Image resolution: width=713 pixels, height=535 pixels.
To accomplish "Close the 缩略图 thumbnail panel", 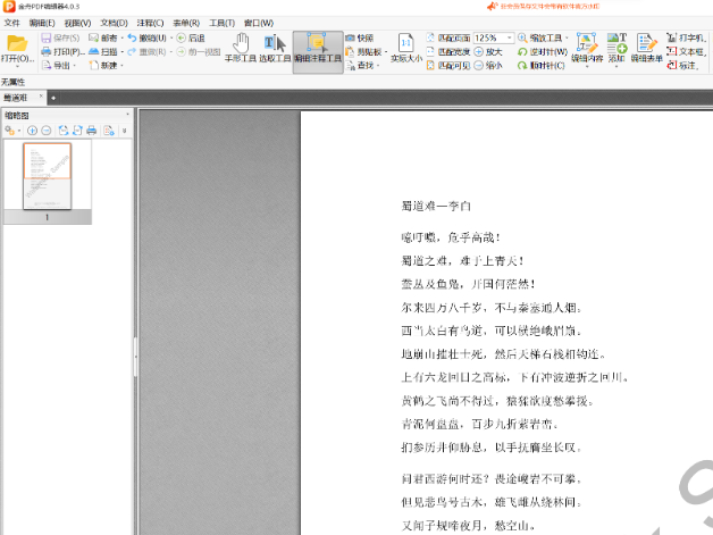I will click(127, 114).
